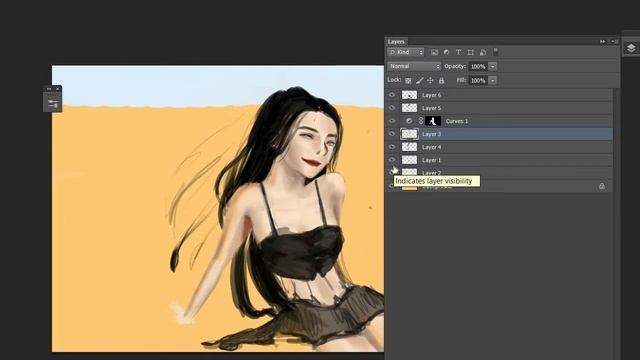
Task: Toggle visibility of Curves 1 layer
Action: pos(392,121)
